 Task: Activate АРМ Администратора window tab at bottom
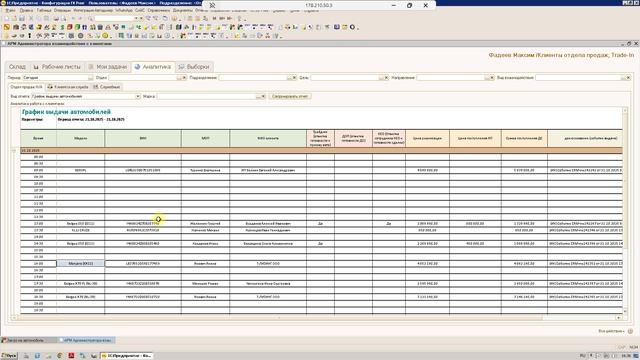tap(87, 340)
